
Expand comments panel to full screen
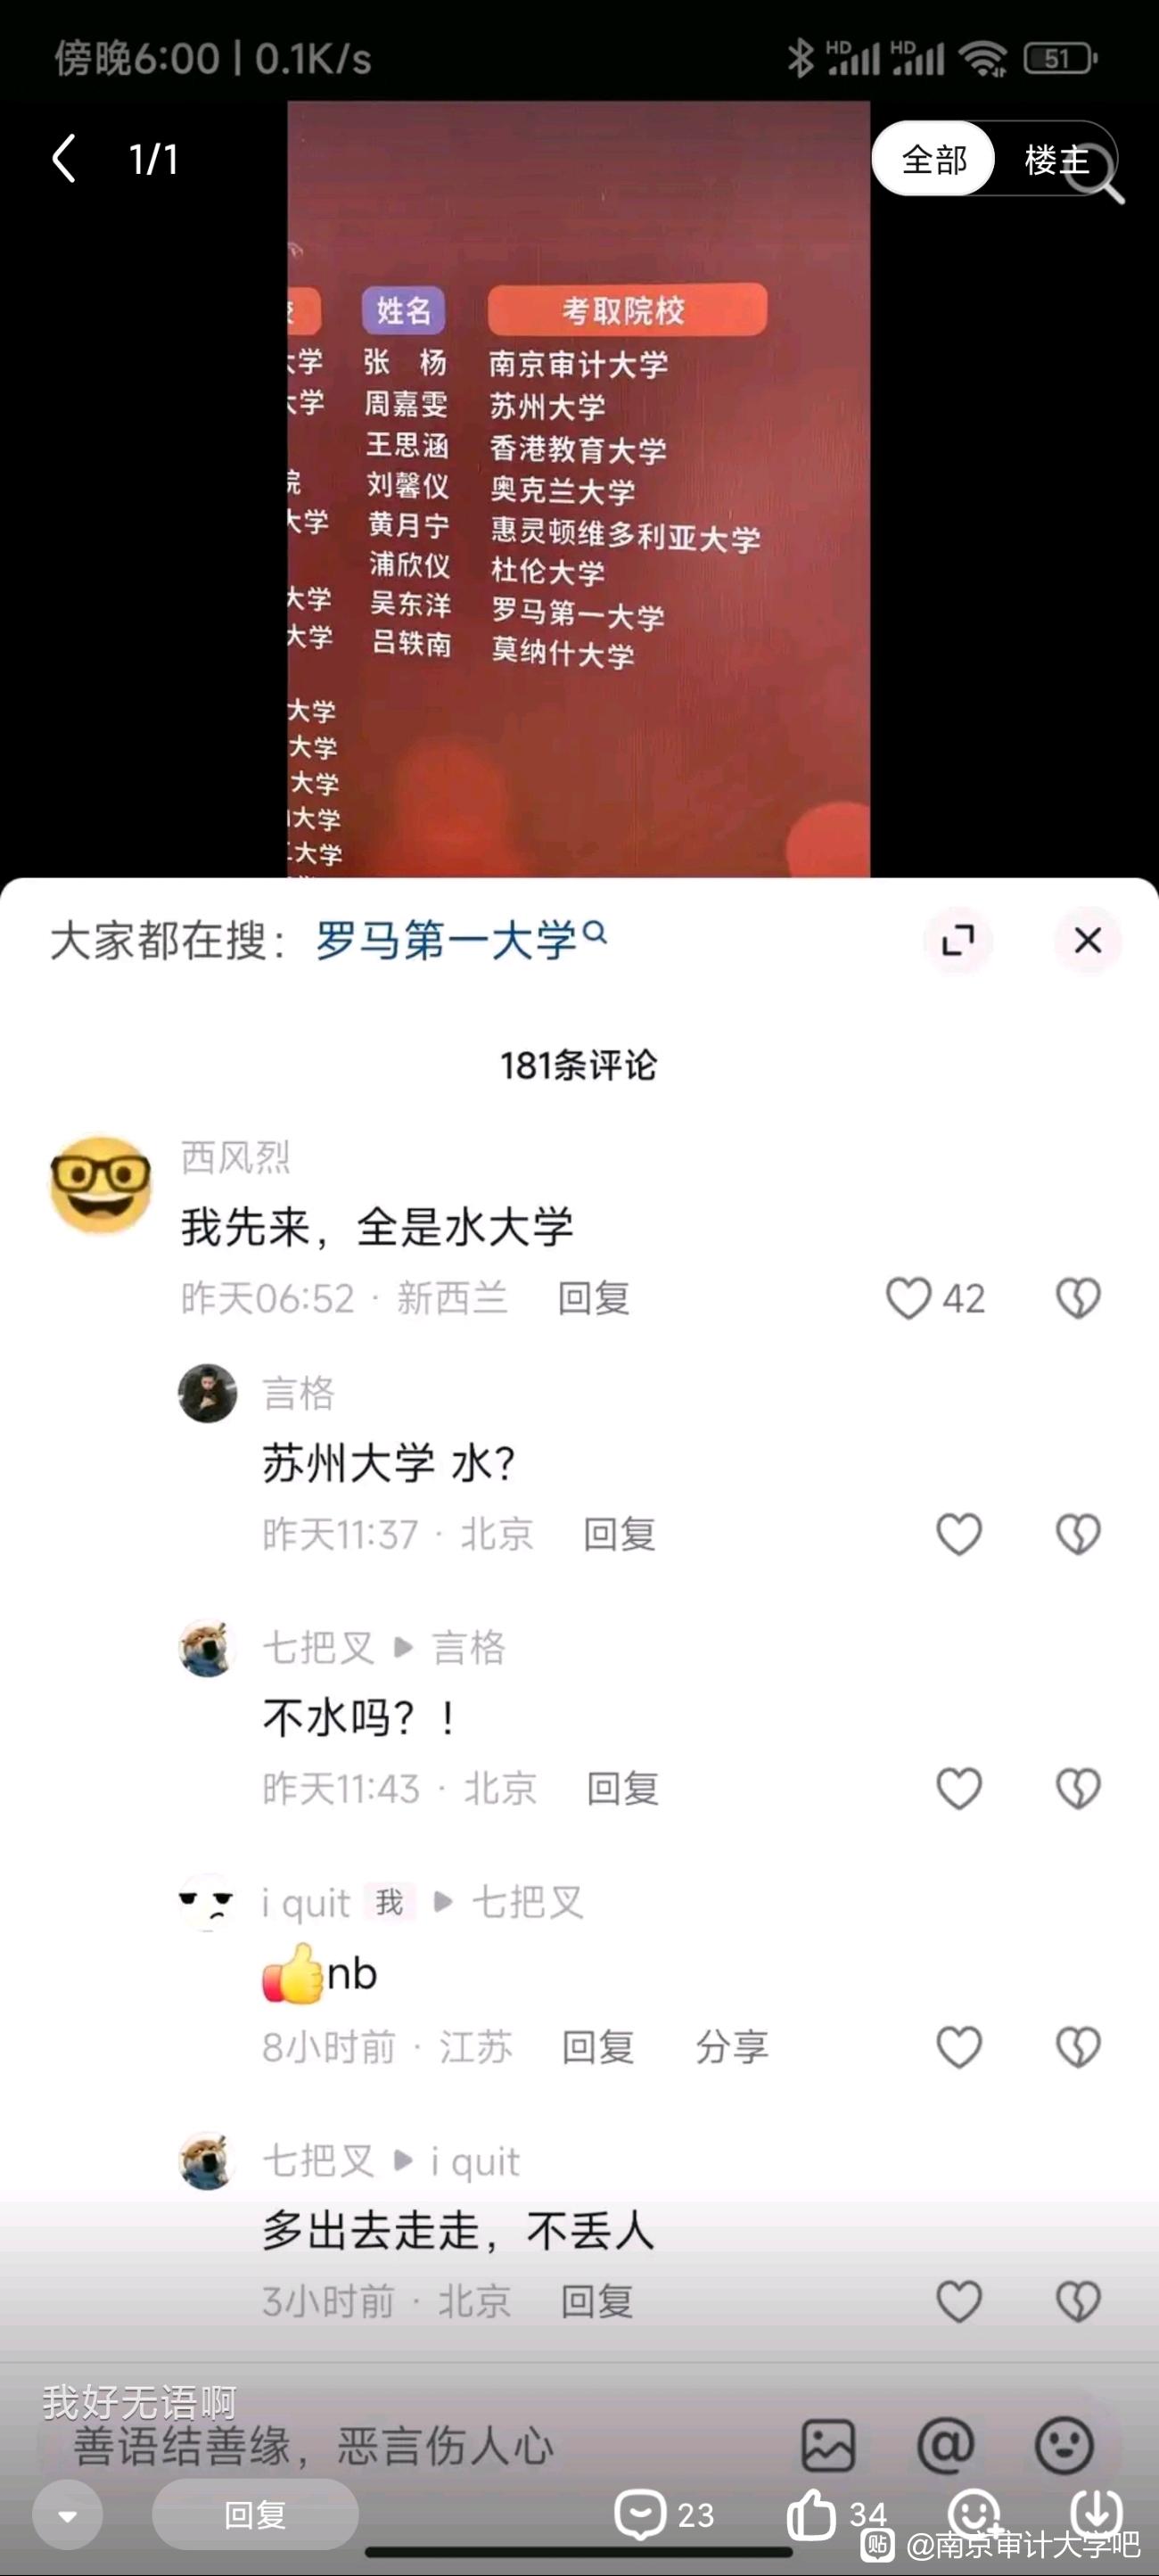(x=957, y=940)
